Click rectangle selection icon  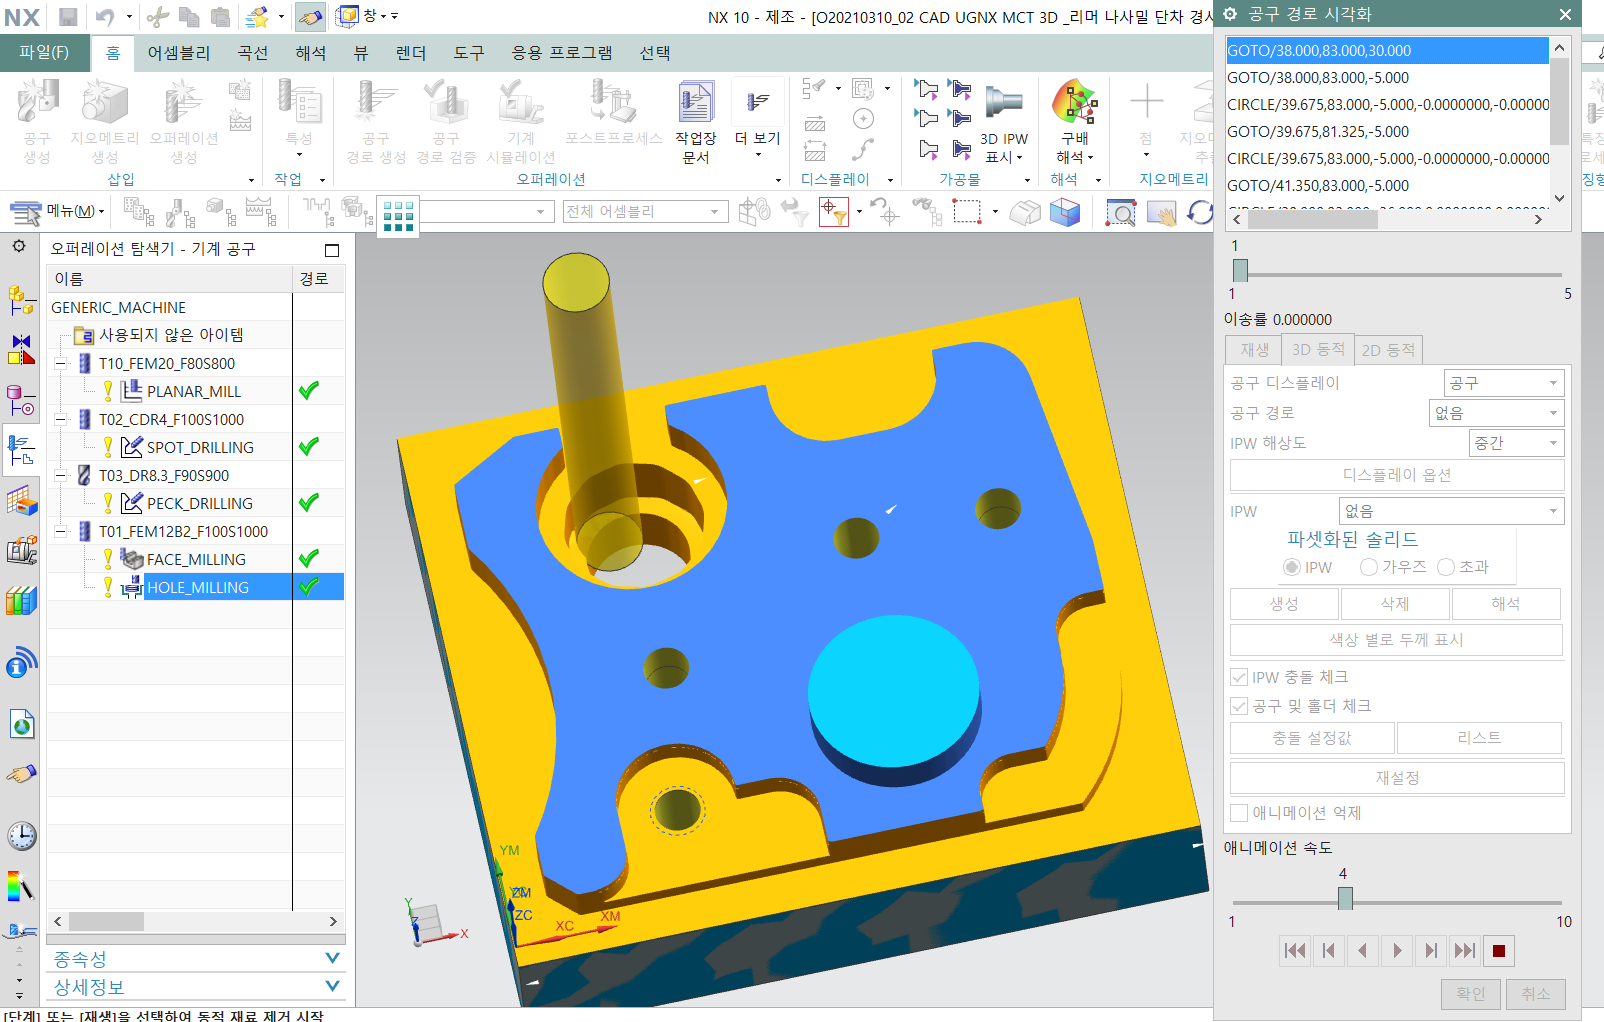pyautogui.click(x=966, y=212)
